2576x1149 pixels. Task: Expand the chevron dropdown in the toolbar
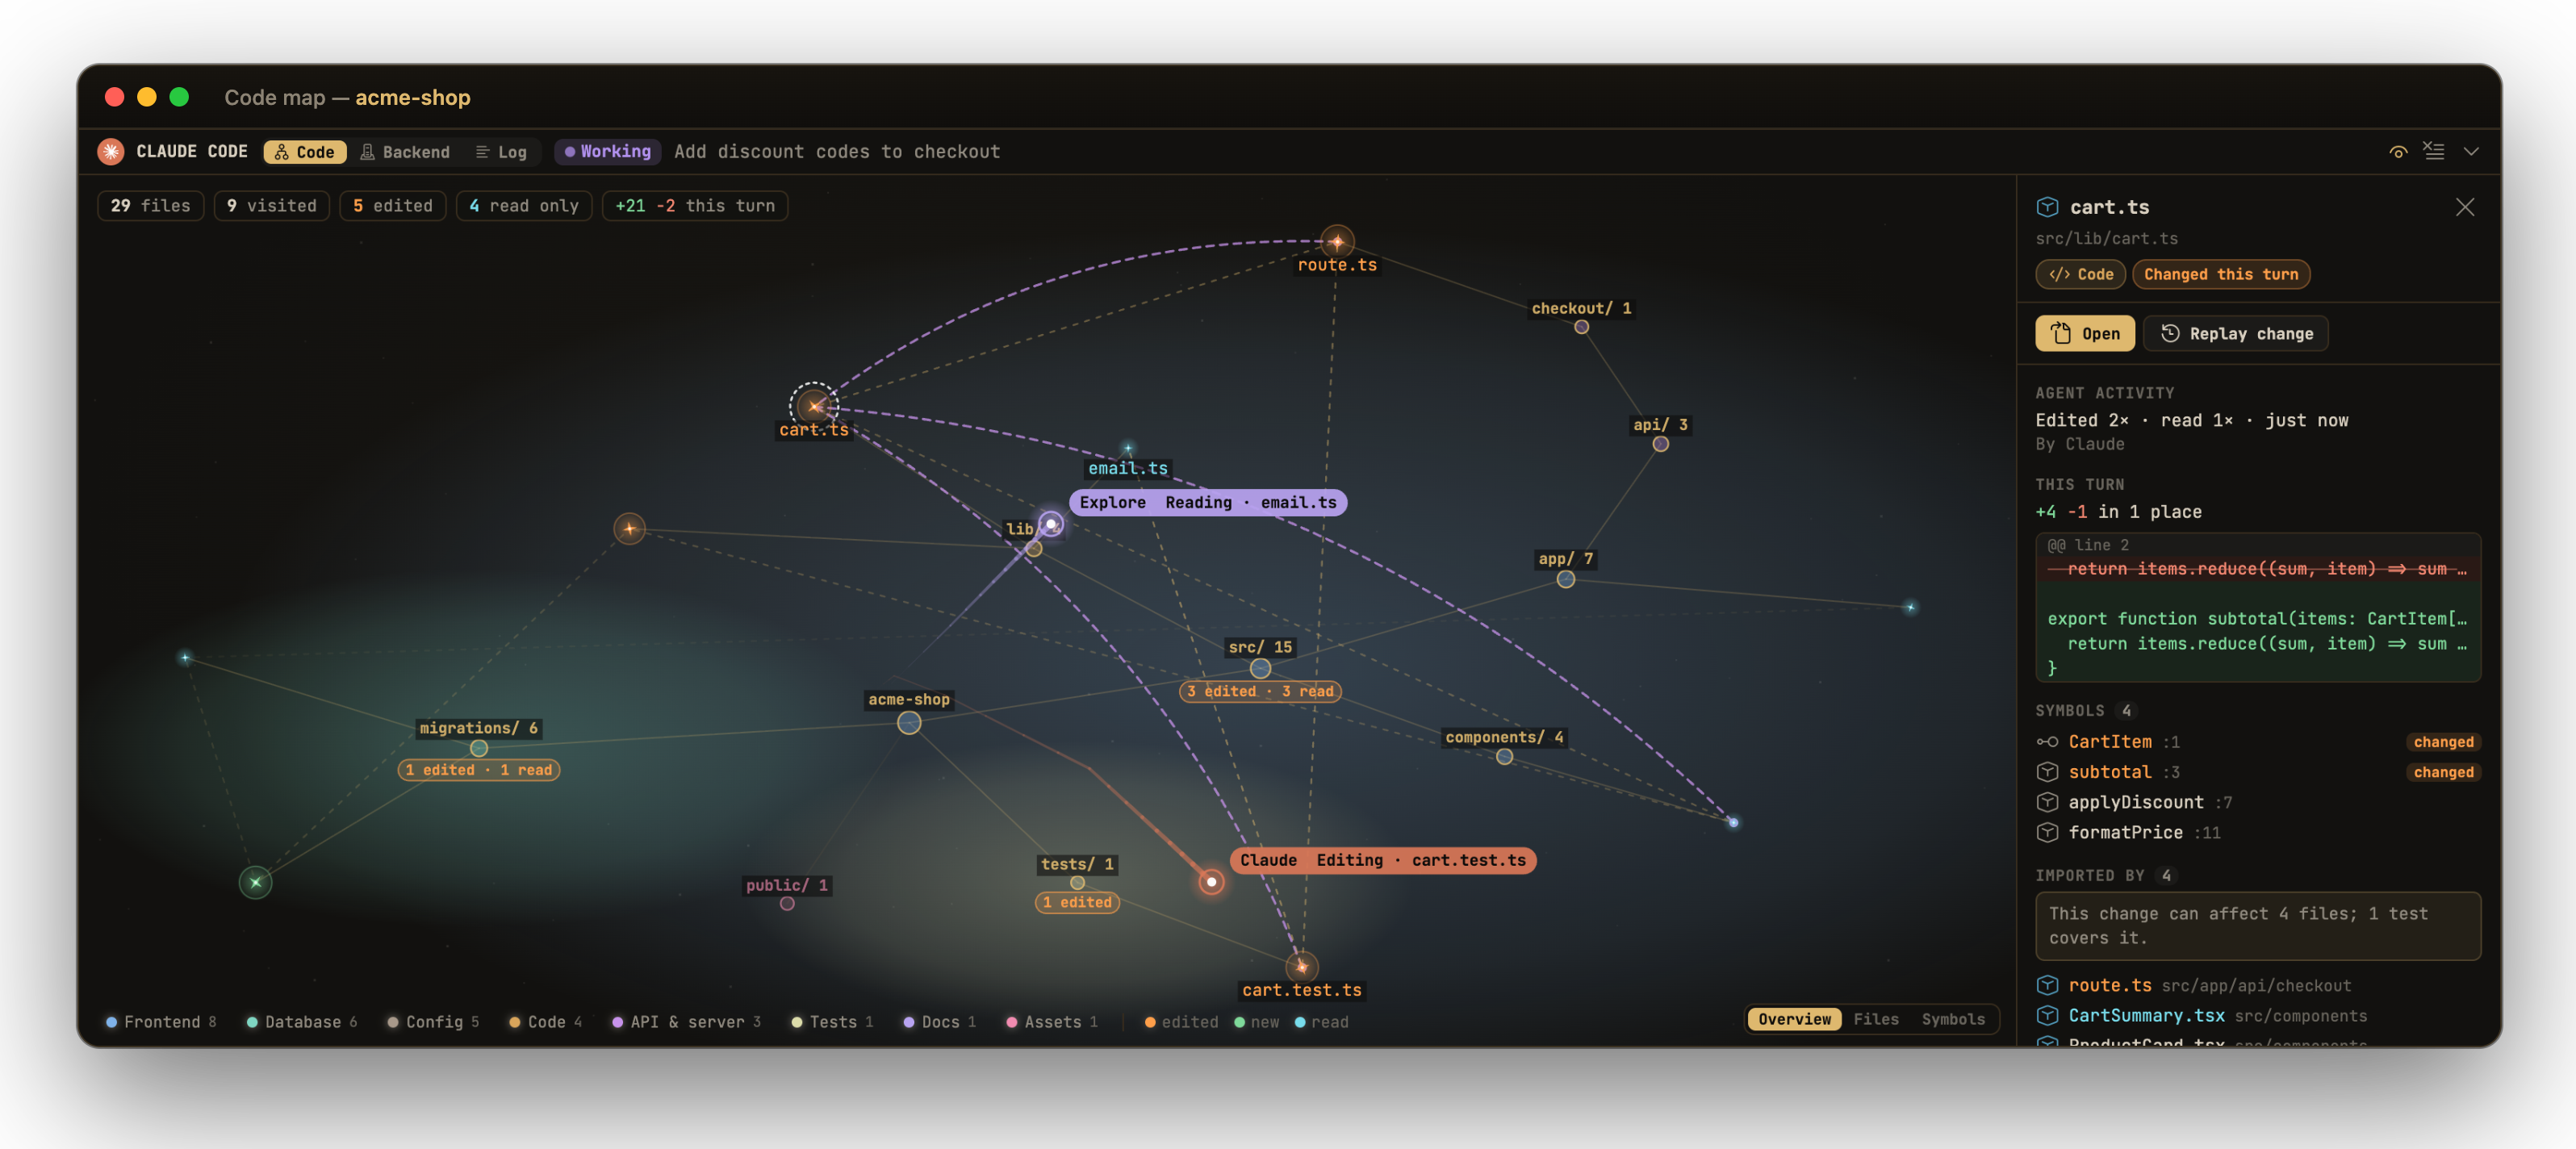(2471, 152)
